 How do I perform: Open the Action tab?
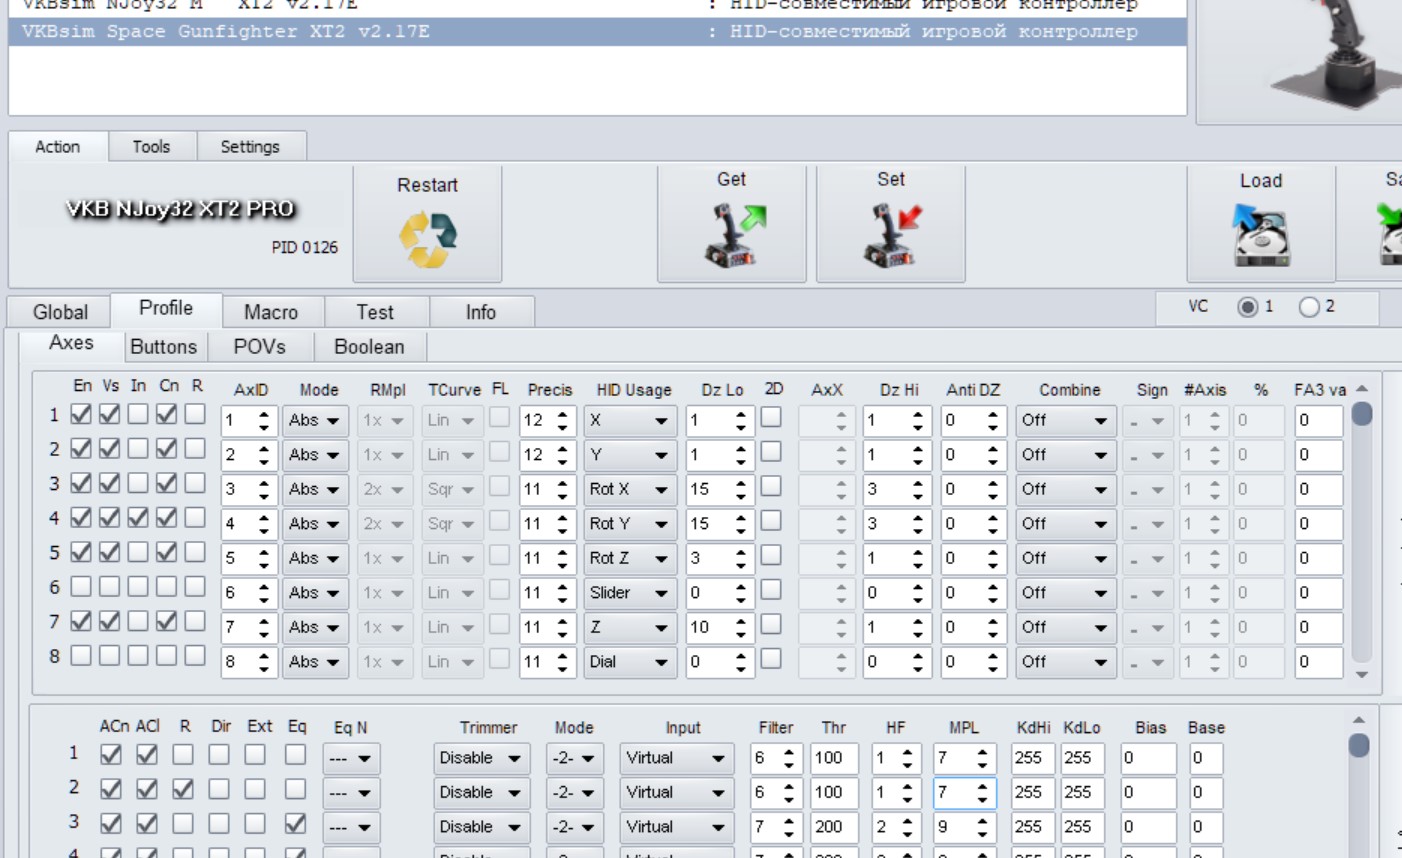[58, 147]
